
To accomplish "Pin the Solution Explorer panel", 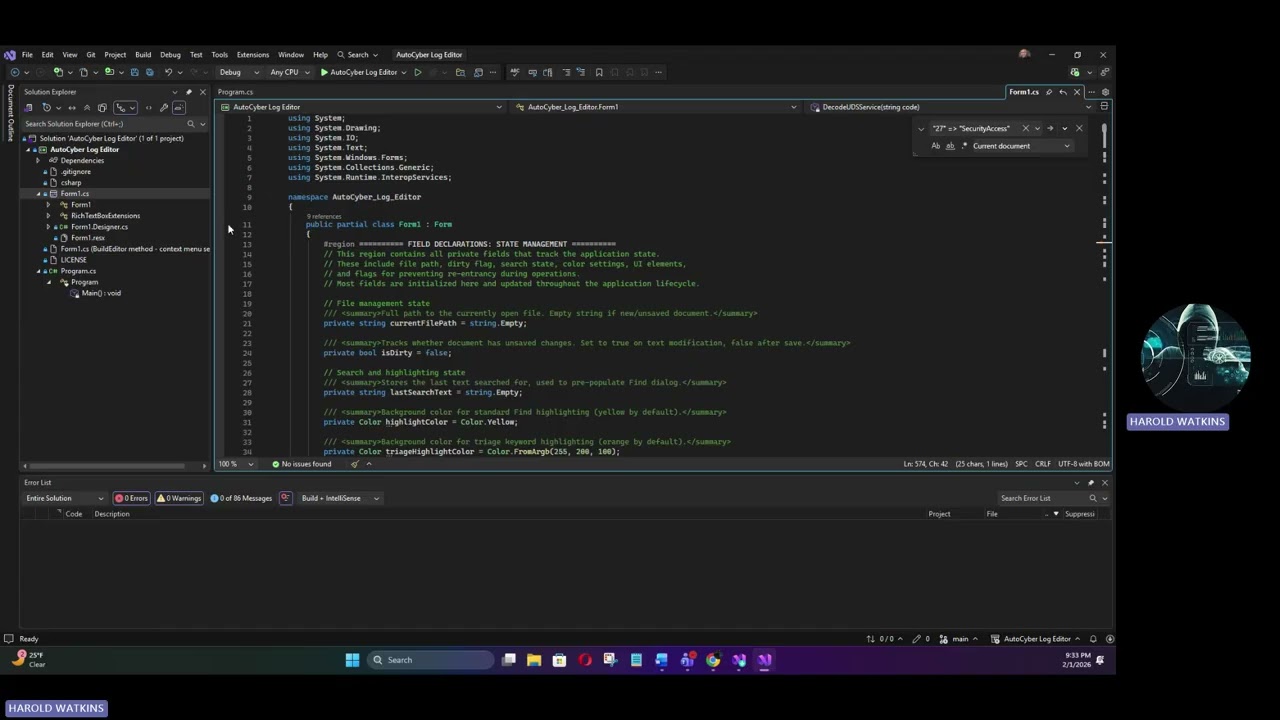I will [x=189, y=92].
